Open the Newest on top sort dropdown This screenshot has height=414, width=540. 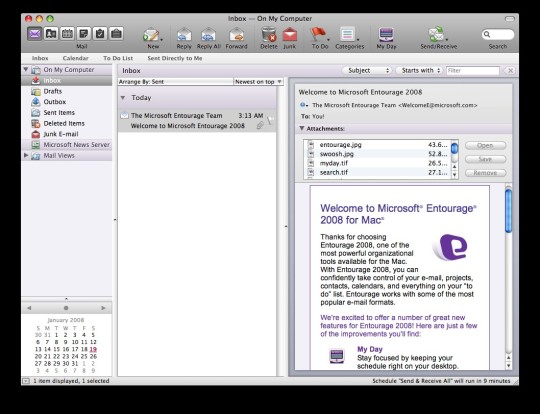[258, 82]
